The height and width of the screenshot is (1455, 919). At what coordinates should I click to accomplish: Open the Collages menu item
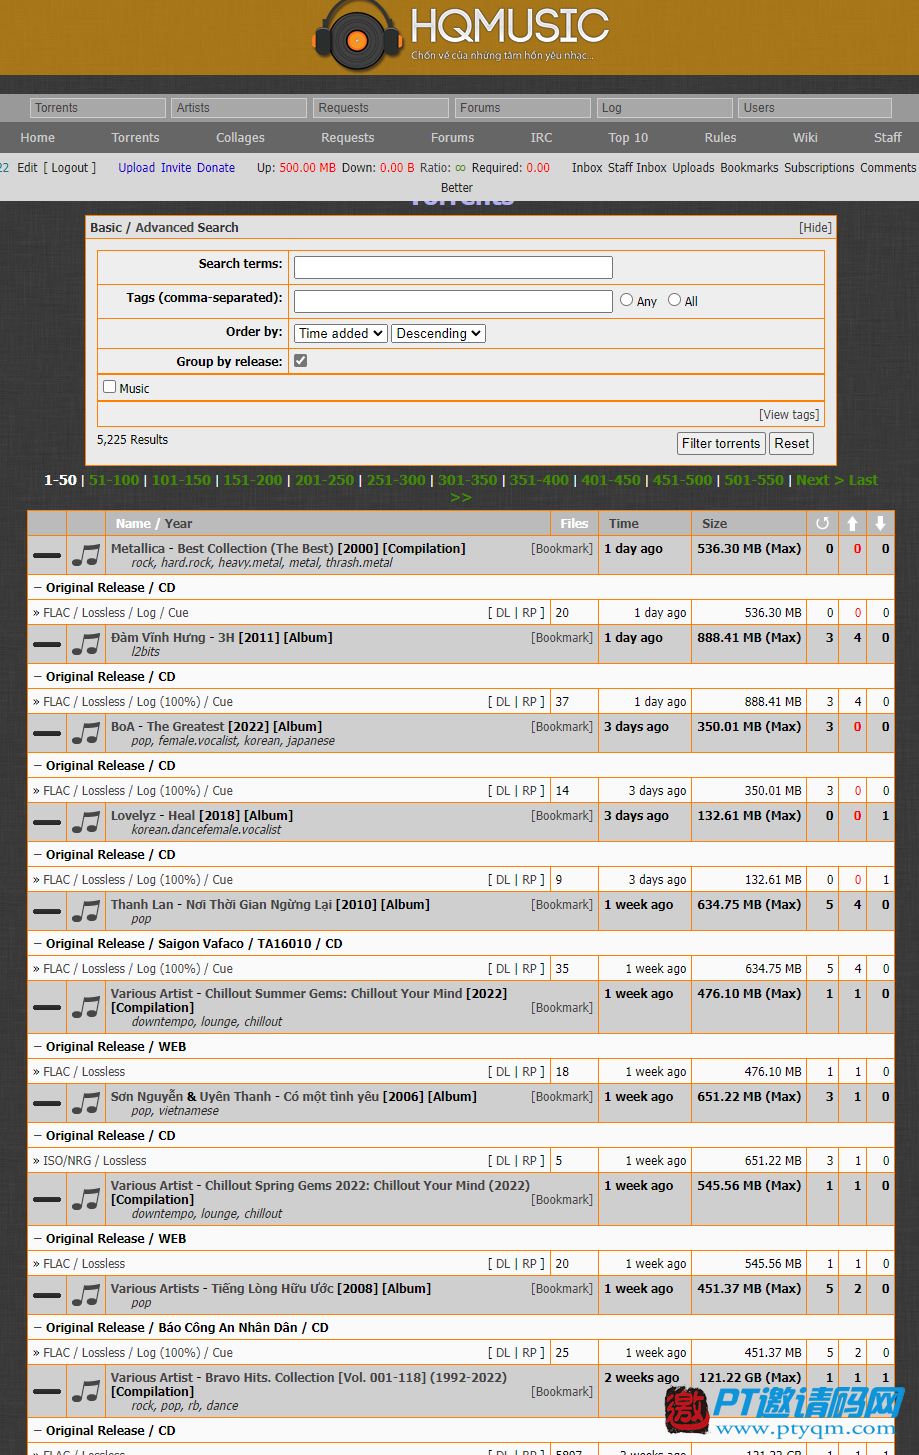click(x=240, y=137)
